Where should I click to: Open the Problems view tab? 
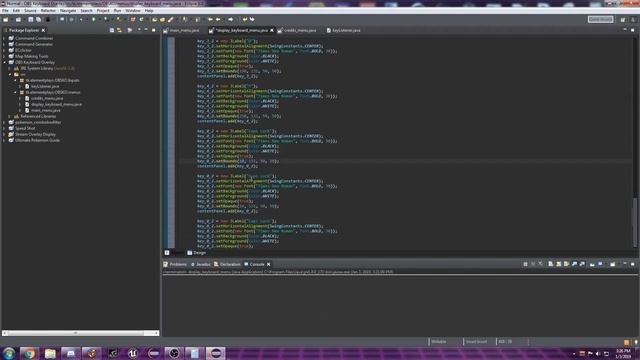click(x=175, y=264)
